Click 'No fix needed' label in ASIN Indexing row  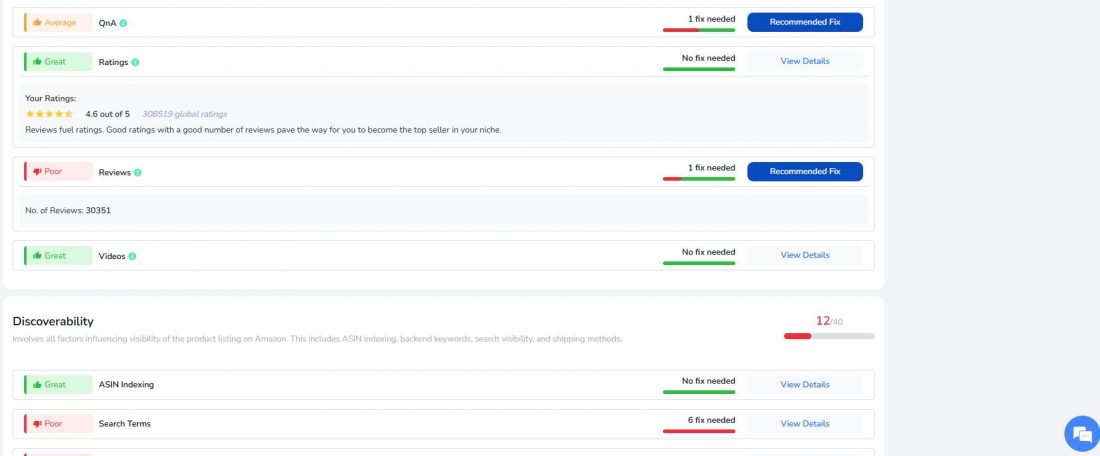click(709, 381)
